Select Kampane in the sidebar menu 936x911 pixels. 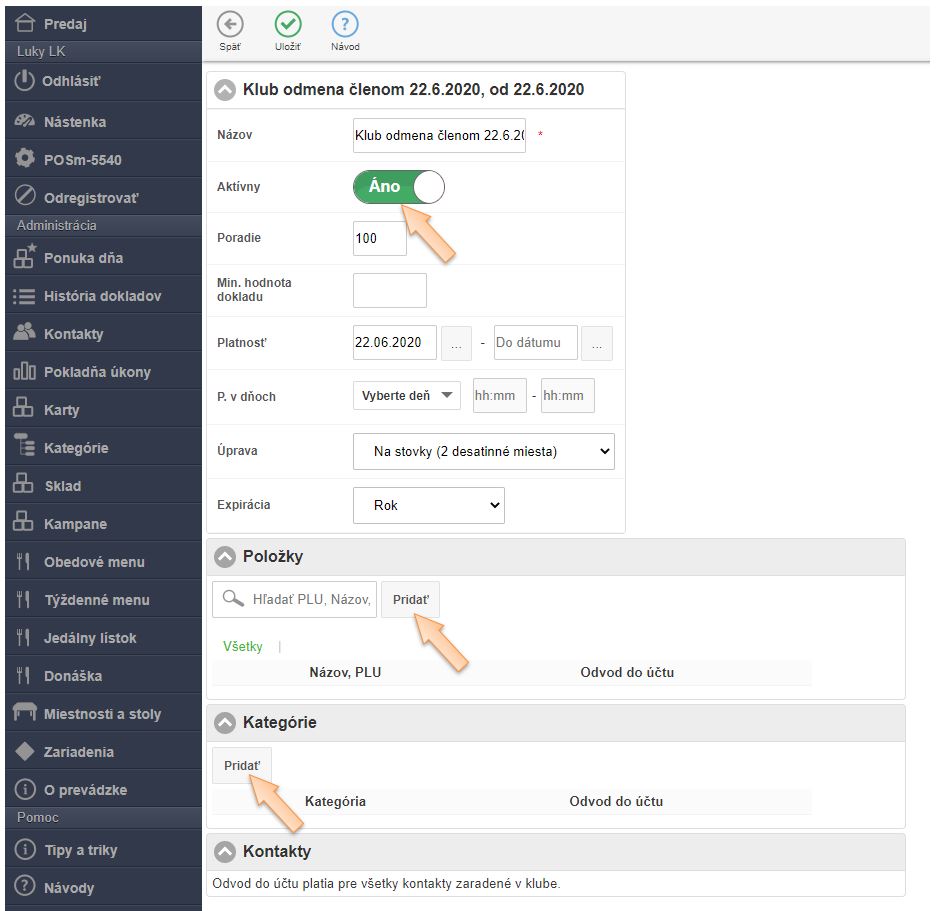coord(75,524)
